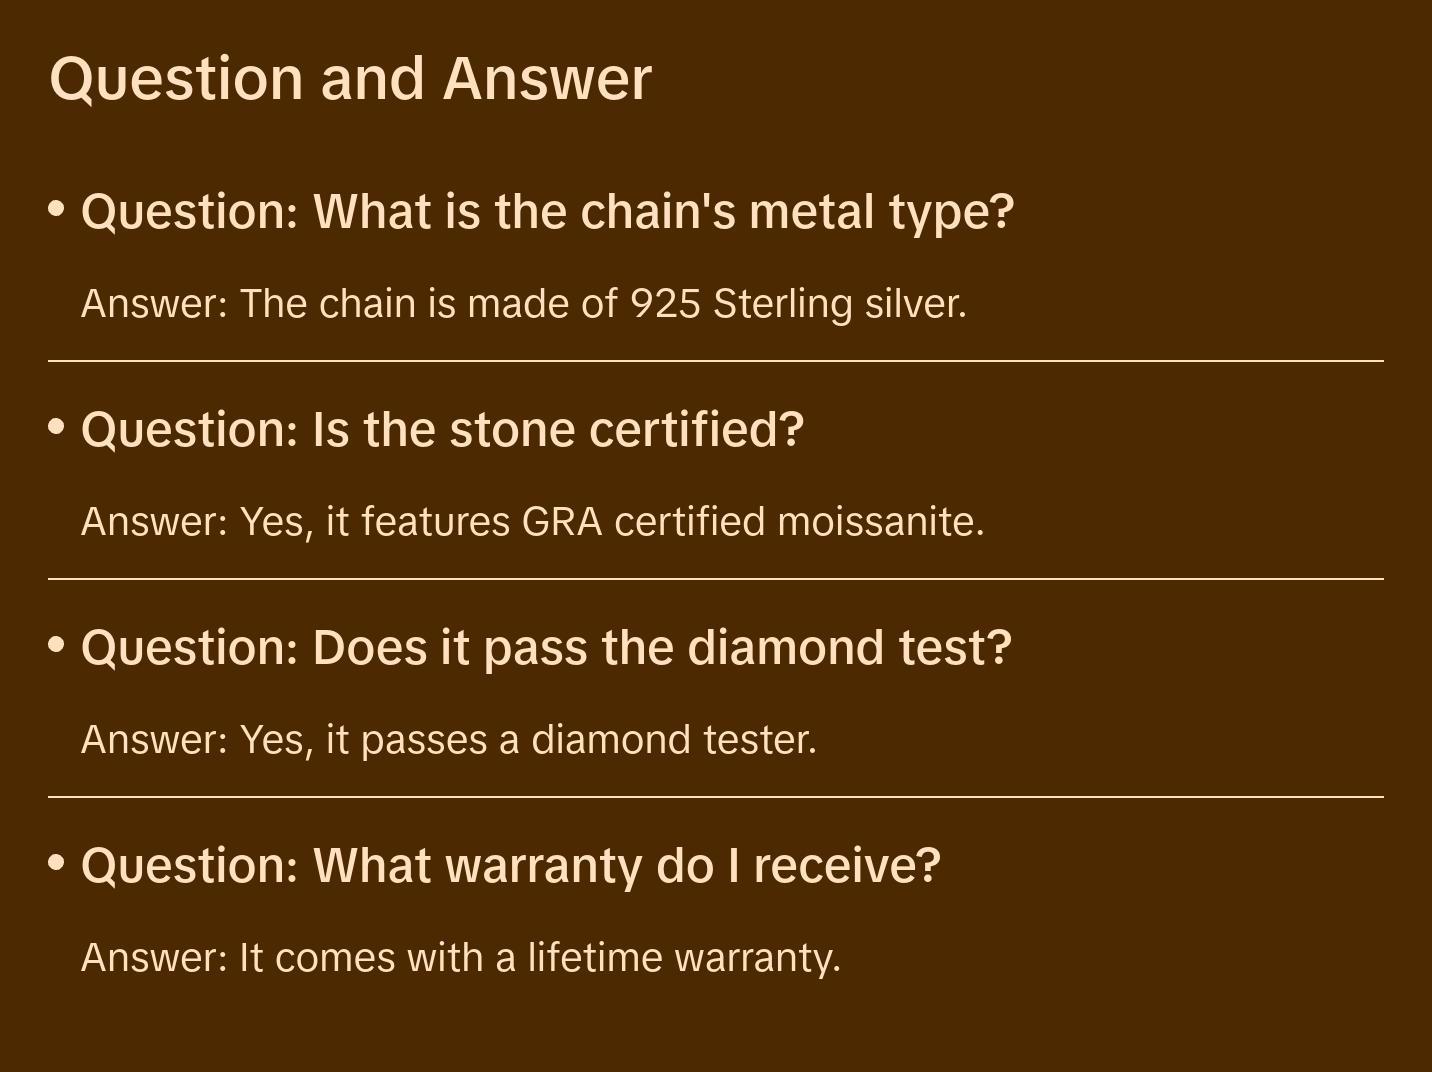Click the bullet before the metal type question

(57, 209)
